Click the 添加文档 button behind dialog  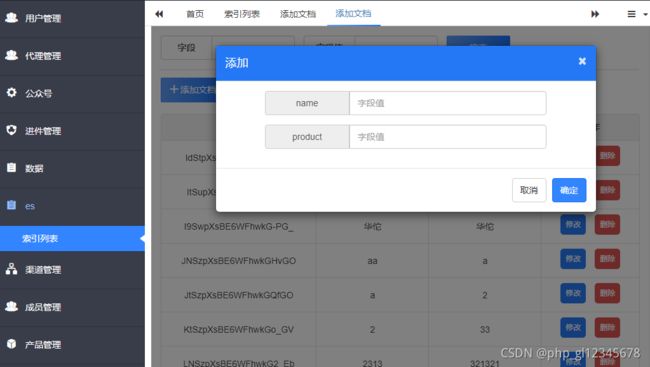189,90
